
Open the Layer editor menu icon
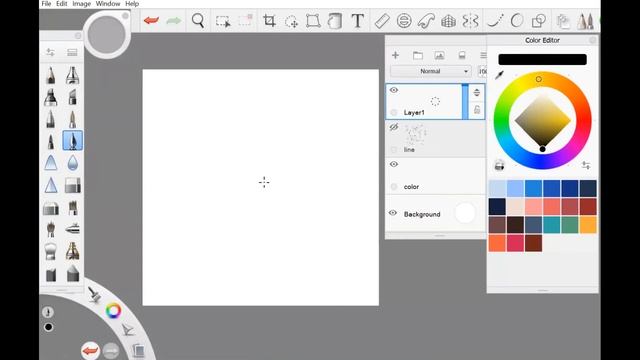[x=483, y=55]
